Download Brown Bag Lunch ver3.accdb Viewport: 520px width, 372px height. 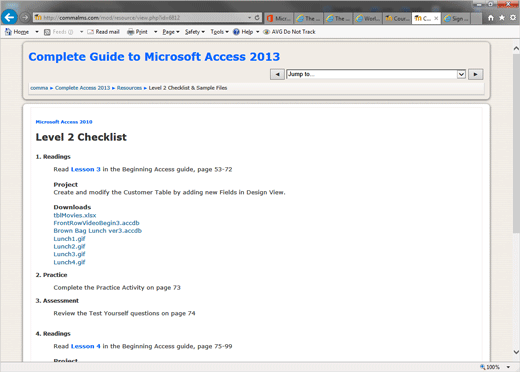pos(98,231)
